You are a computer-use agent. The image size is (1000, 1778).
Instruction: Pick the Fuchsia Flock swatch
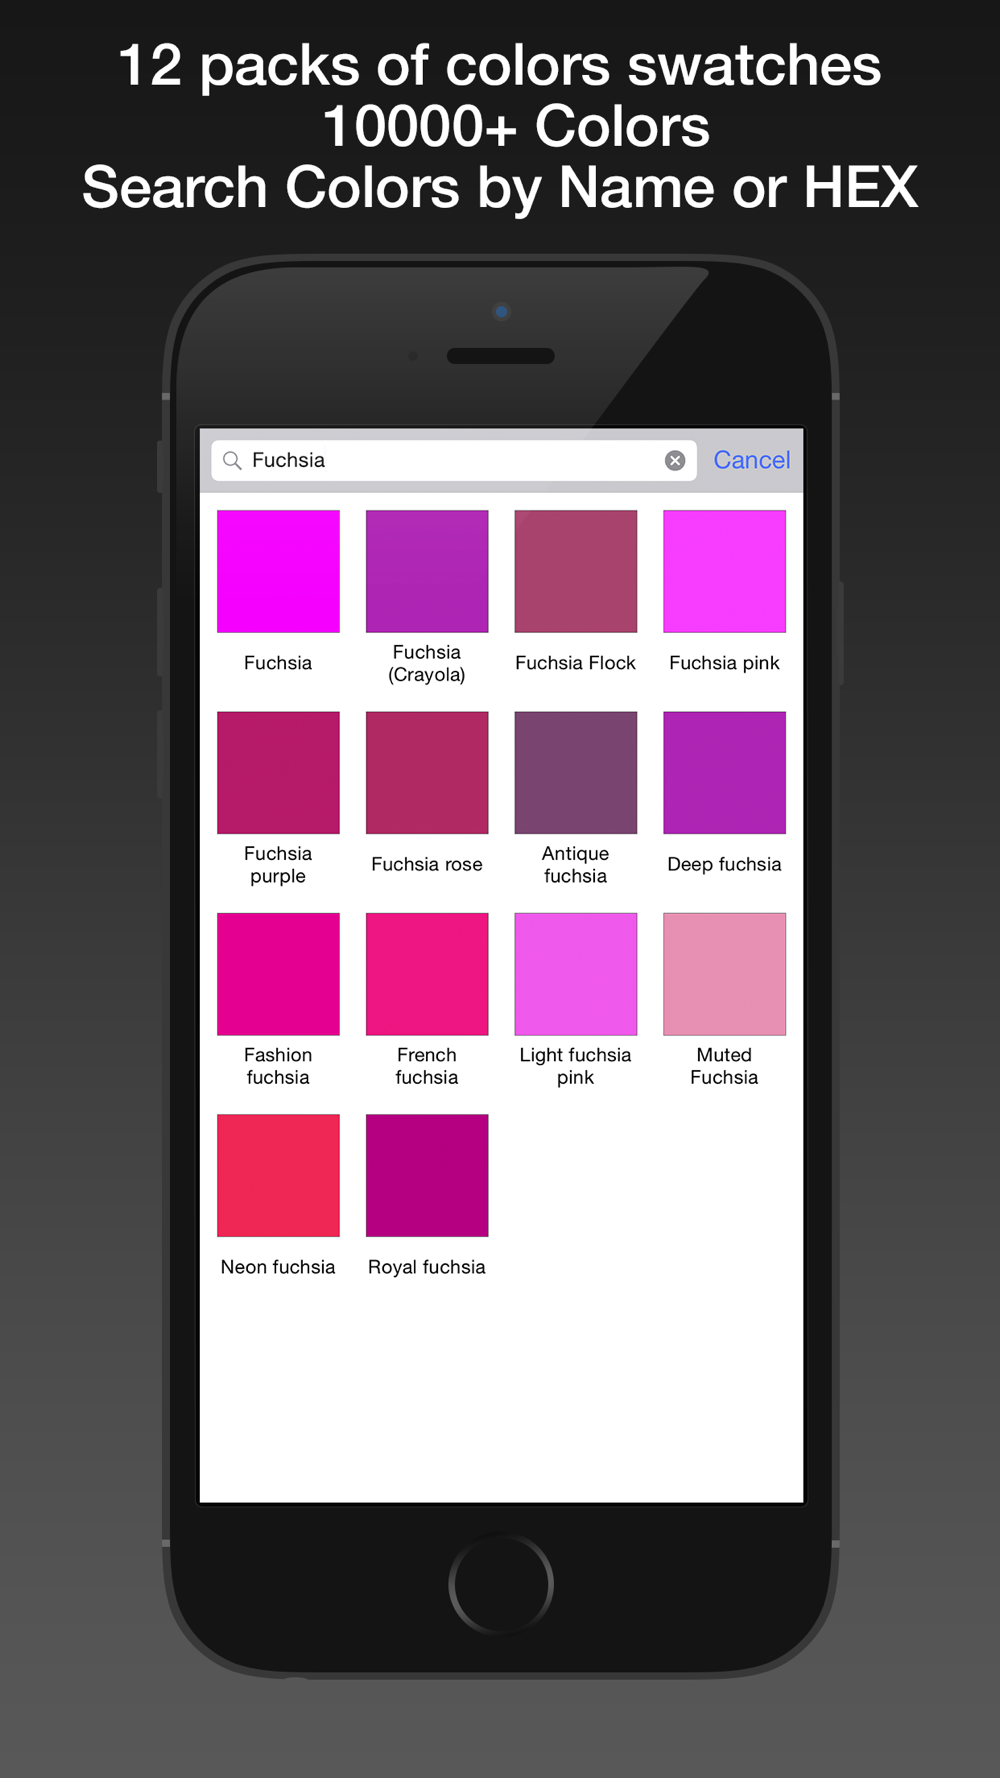[x=576, y=571]
